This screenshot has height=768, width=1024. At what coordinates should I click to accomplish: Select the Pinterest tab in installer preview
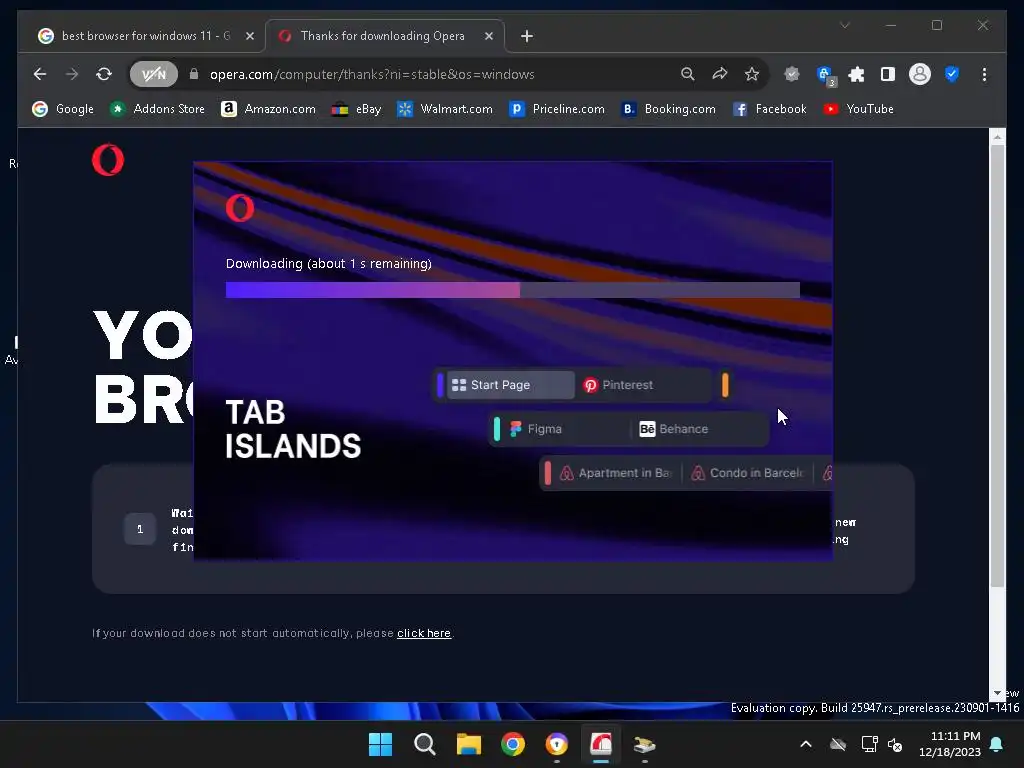(x=643, y=385)
